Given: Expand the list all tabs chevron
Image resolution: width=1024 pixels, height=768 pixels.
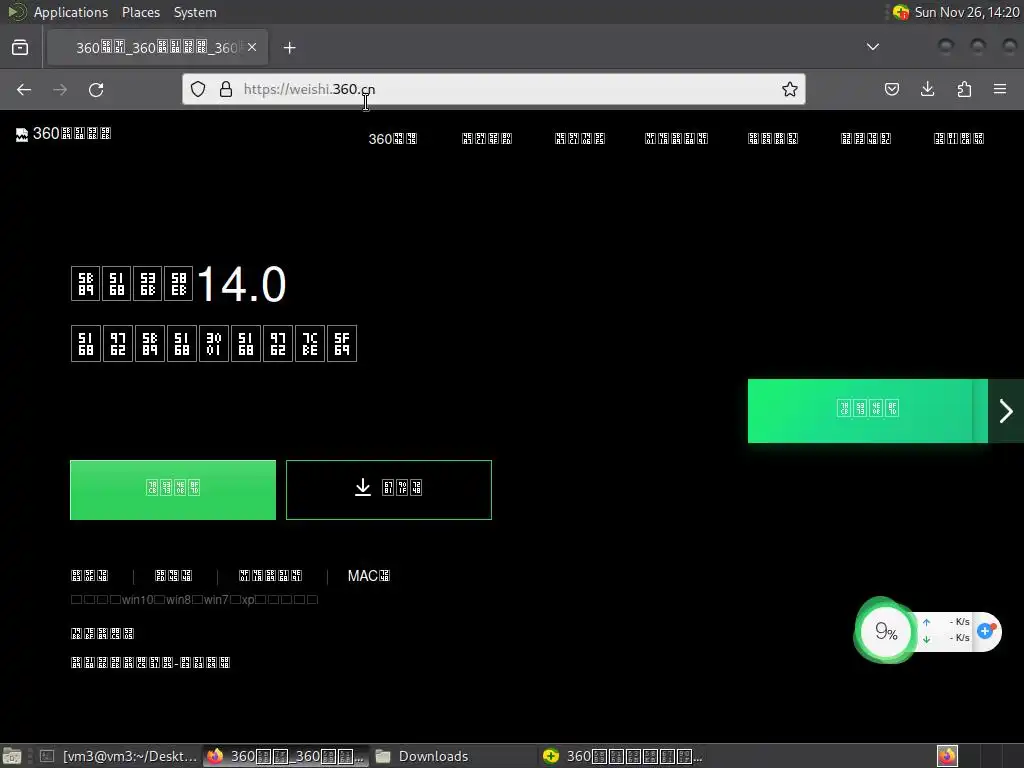Looking at the screenshot, I should coord(872,47).
